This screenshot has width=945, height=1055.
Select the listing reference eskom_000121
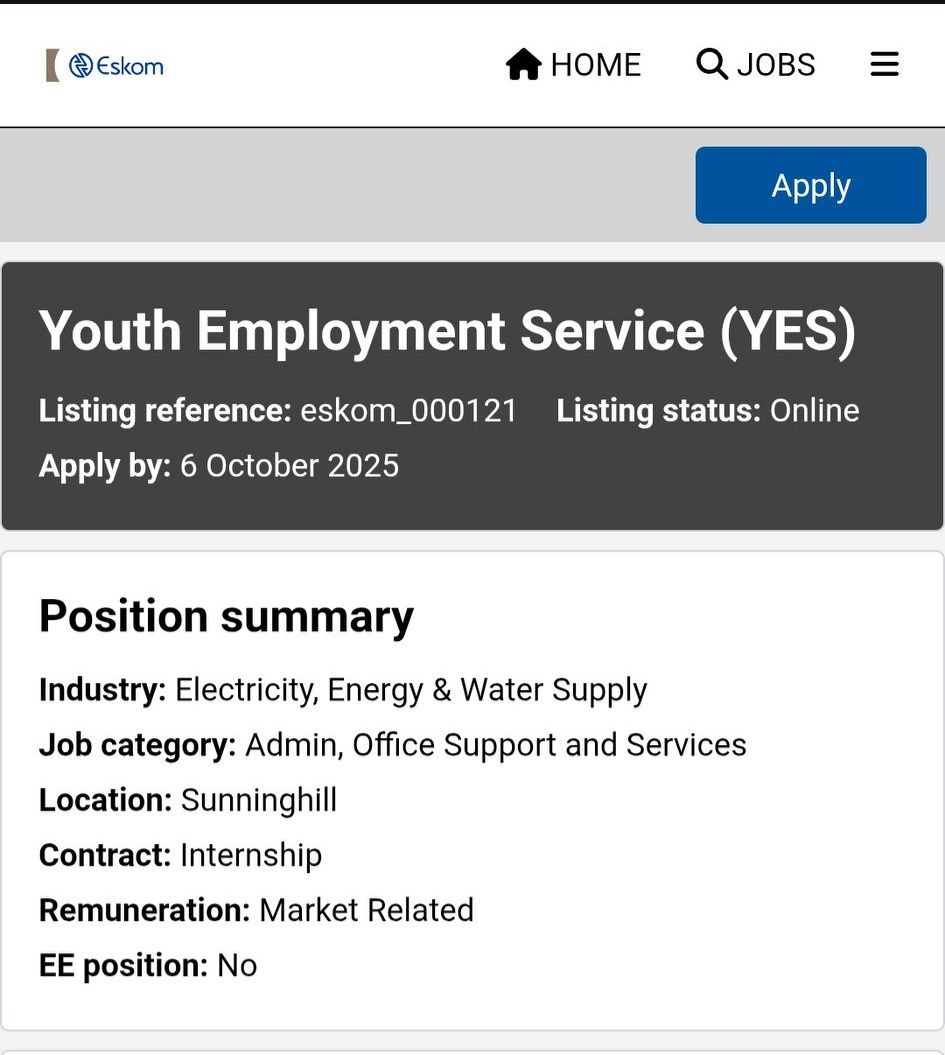(408, 410)
